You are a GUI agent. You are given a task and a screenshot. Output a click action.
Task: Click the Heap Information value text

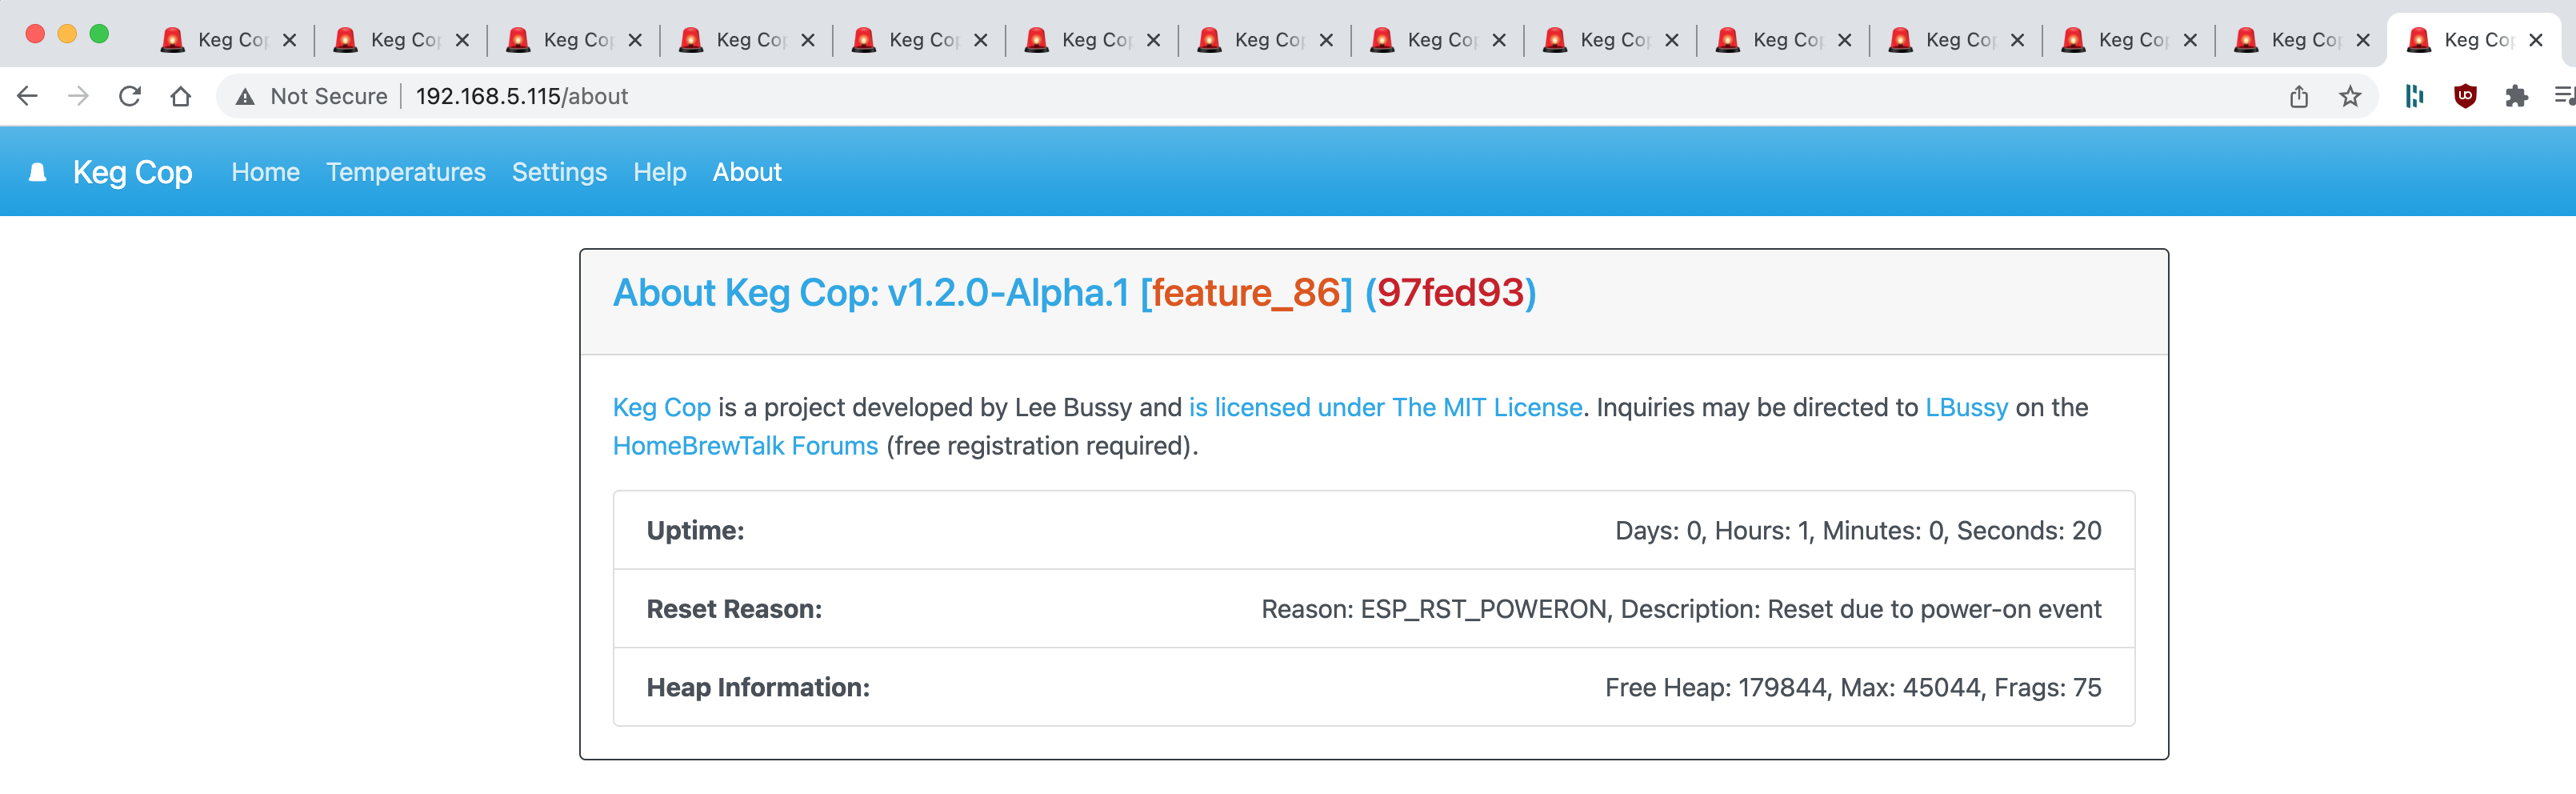1853,688
